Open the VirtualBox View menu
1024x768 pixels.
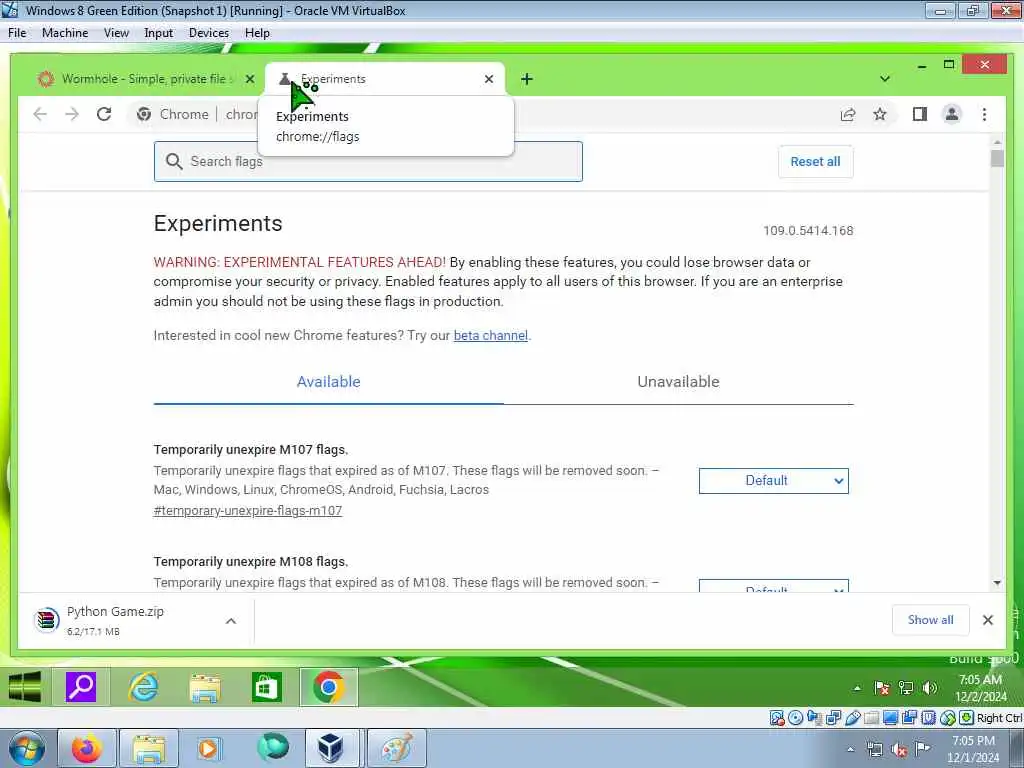point(116,33)
